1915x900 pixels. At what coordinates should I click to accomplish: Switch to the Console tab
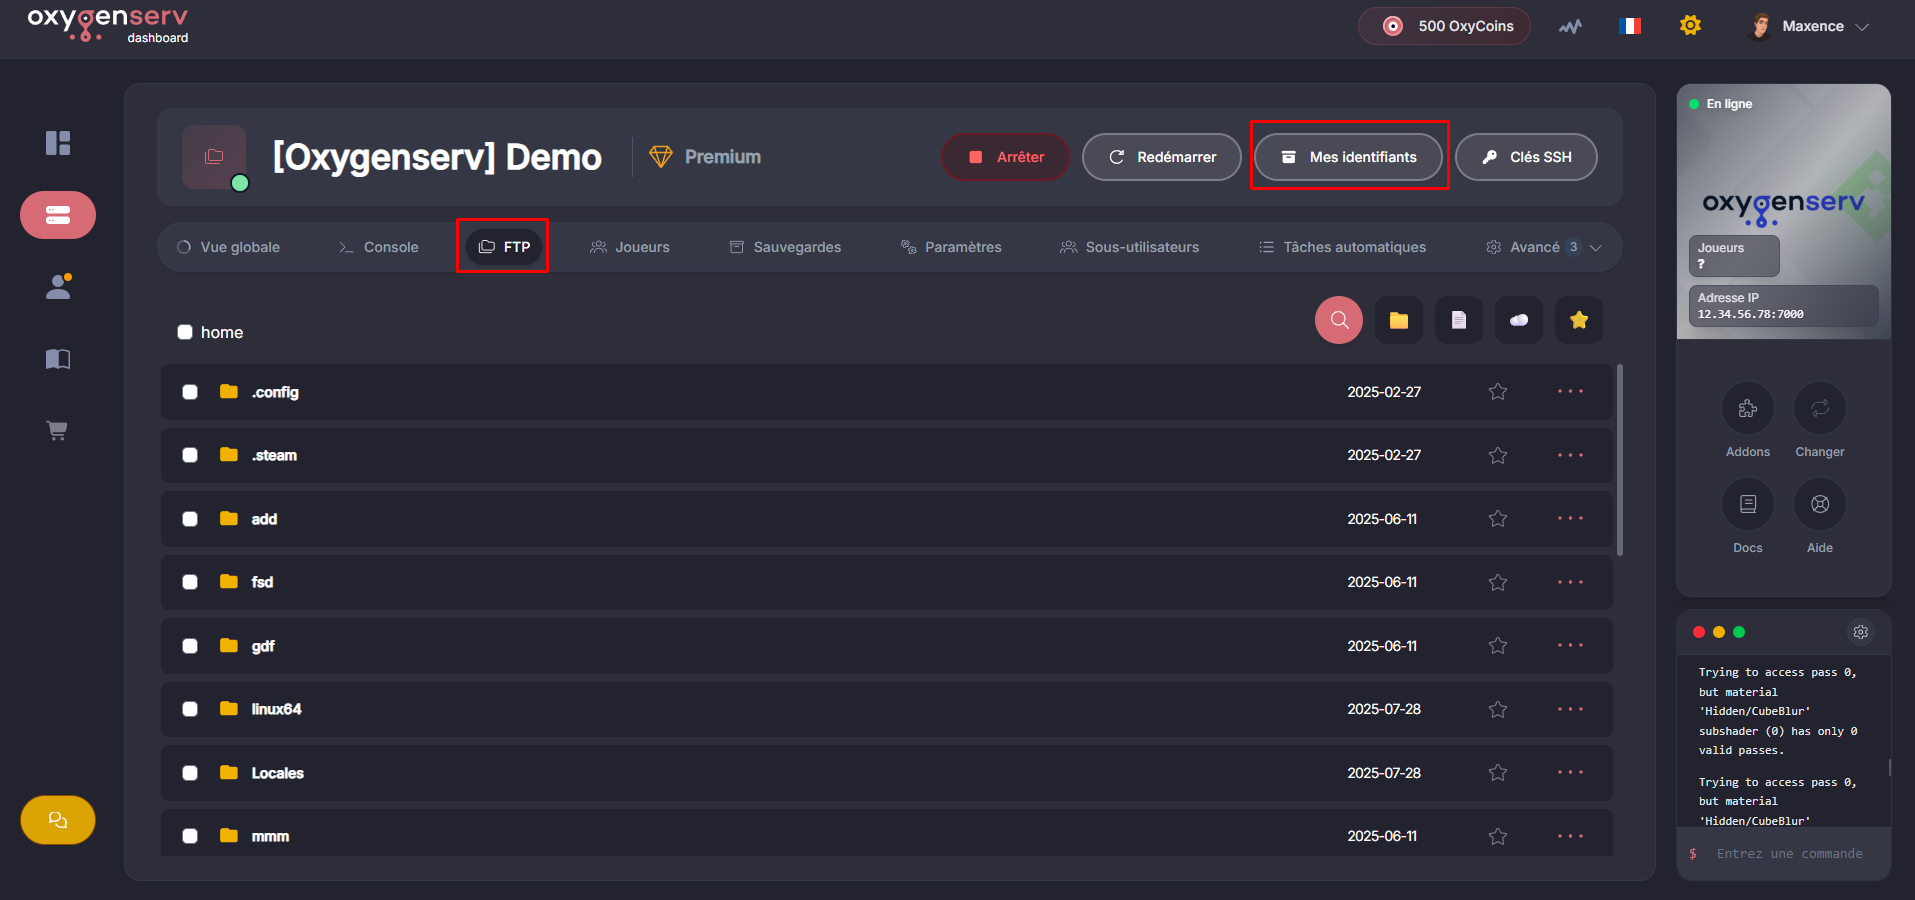point(379,247)
